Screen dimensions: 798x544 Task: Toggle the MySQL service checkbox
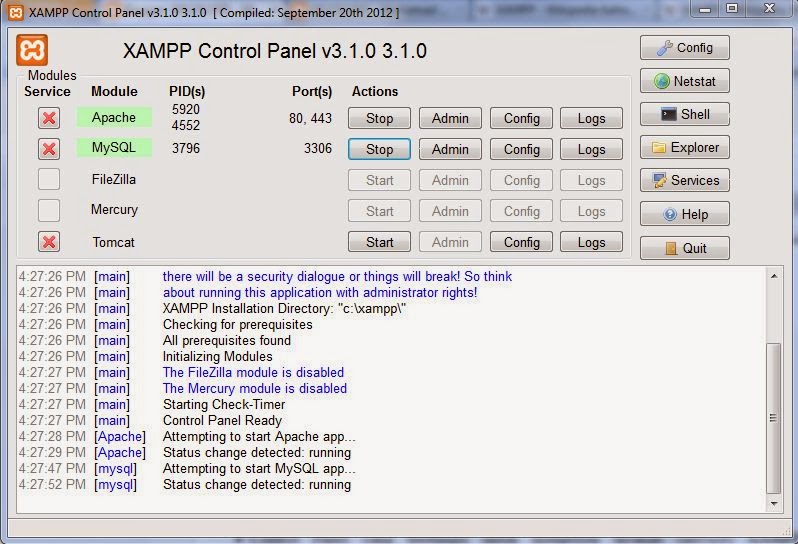(49, 149)
